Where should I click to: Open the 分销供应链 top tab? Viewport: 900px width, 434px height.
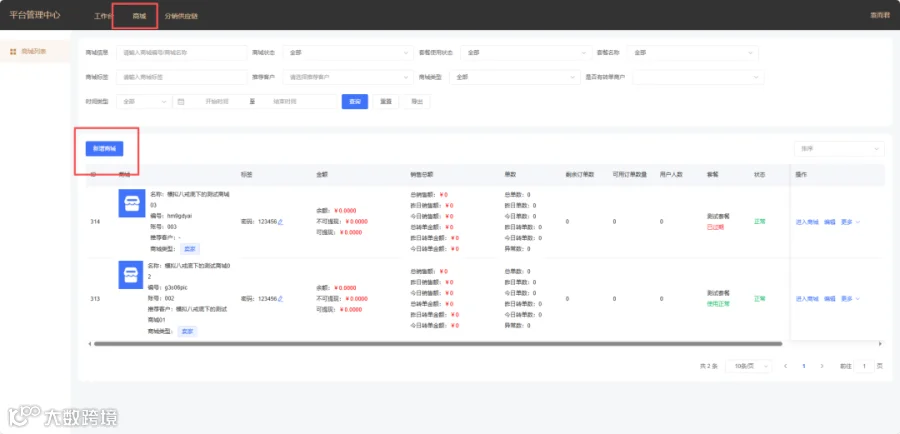point(181,16)
